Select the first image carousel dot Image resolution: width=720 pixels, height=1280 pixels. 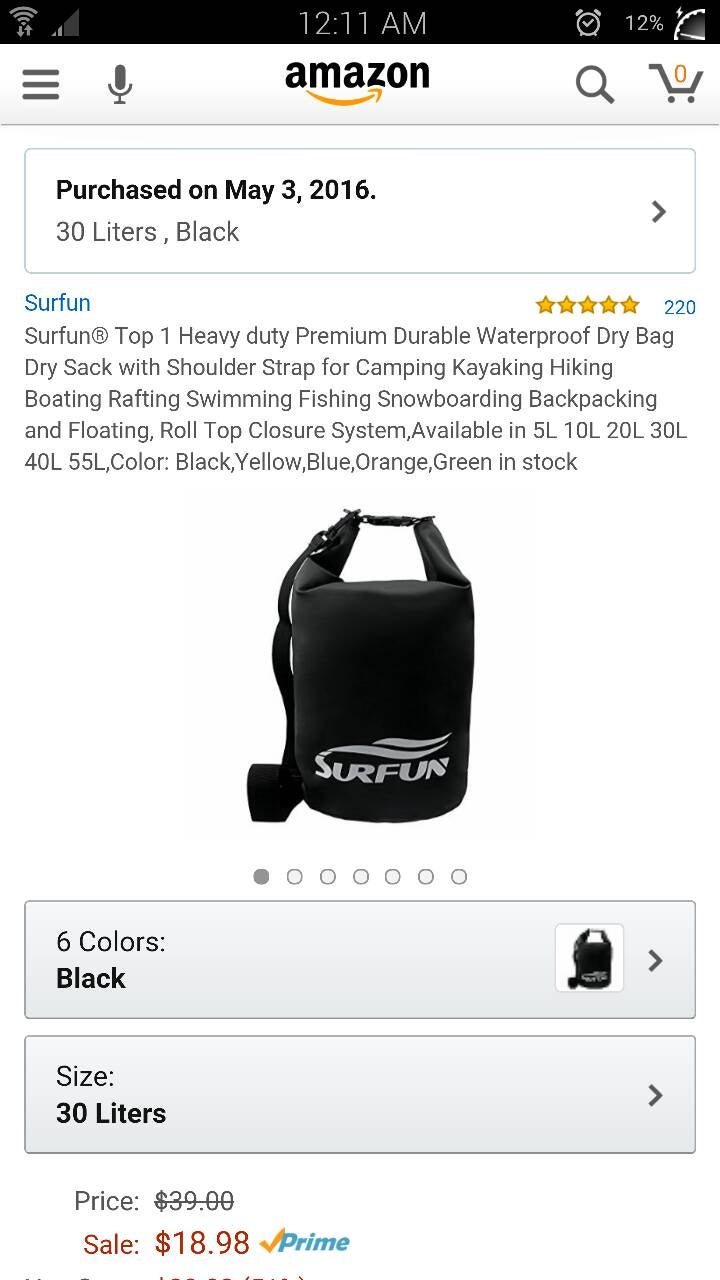point(262,876)
